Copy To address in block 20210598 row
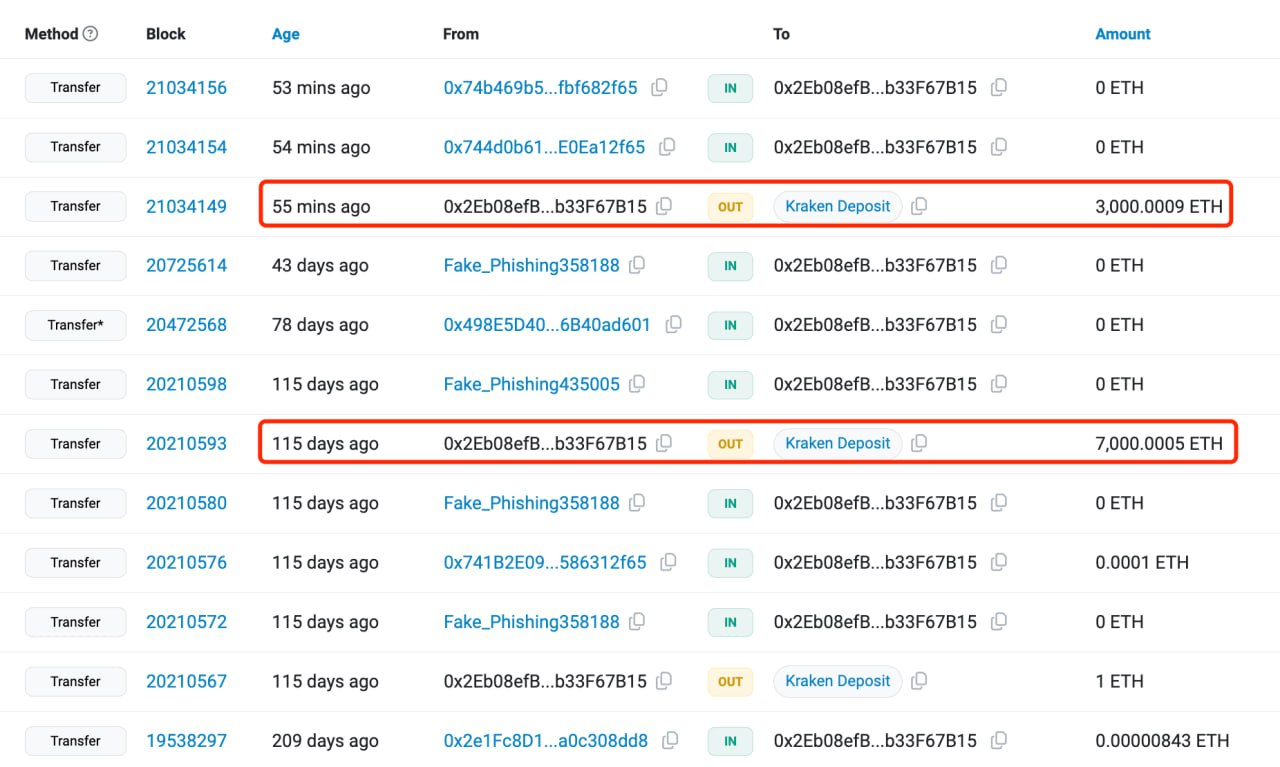This screenshot has width=1280, height=767. 998,384
